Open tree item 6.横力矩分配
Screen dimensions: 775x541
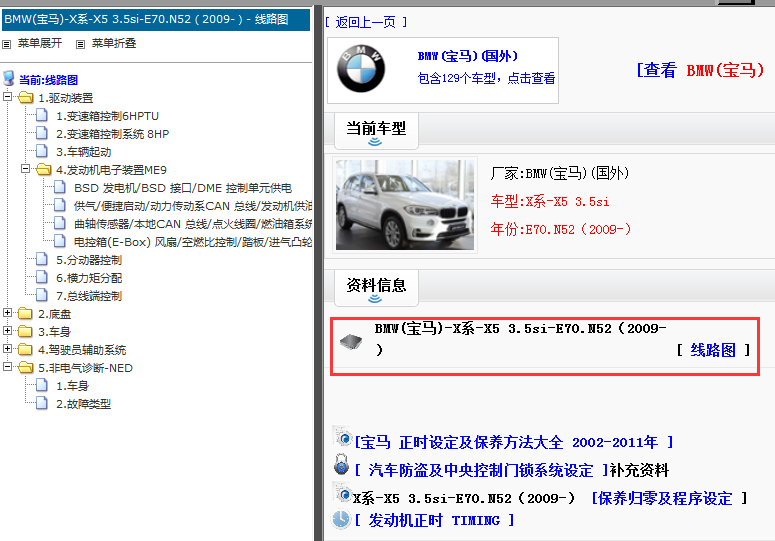pos(89,278)
